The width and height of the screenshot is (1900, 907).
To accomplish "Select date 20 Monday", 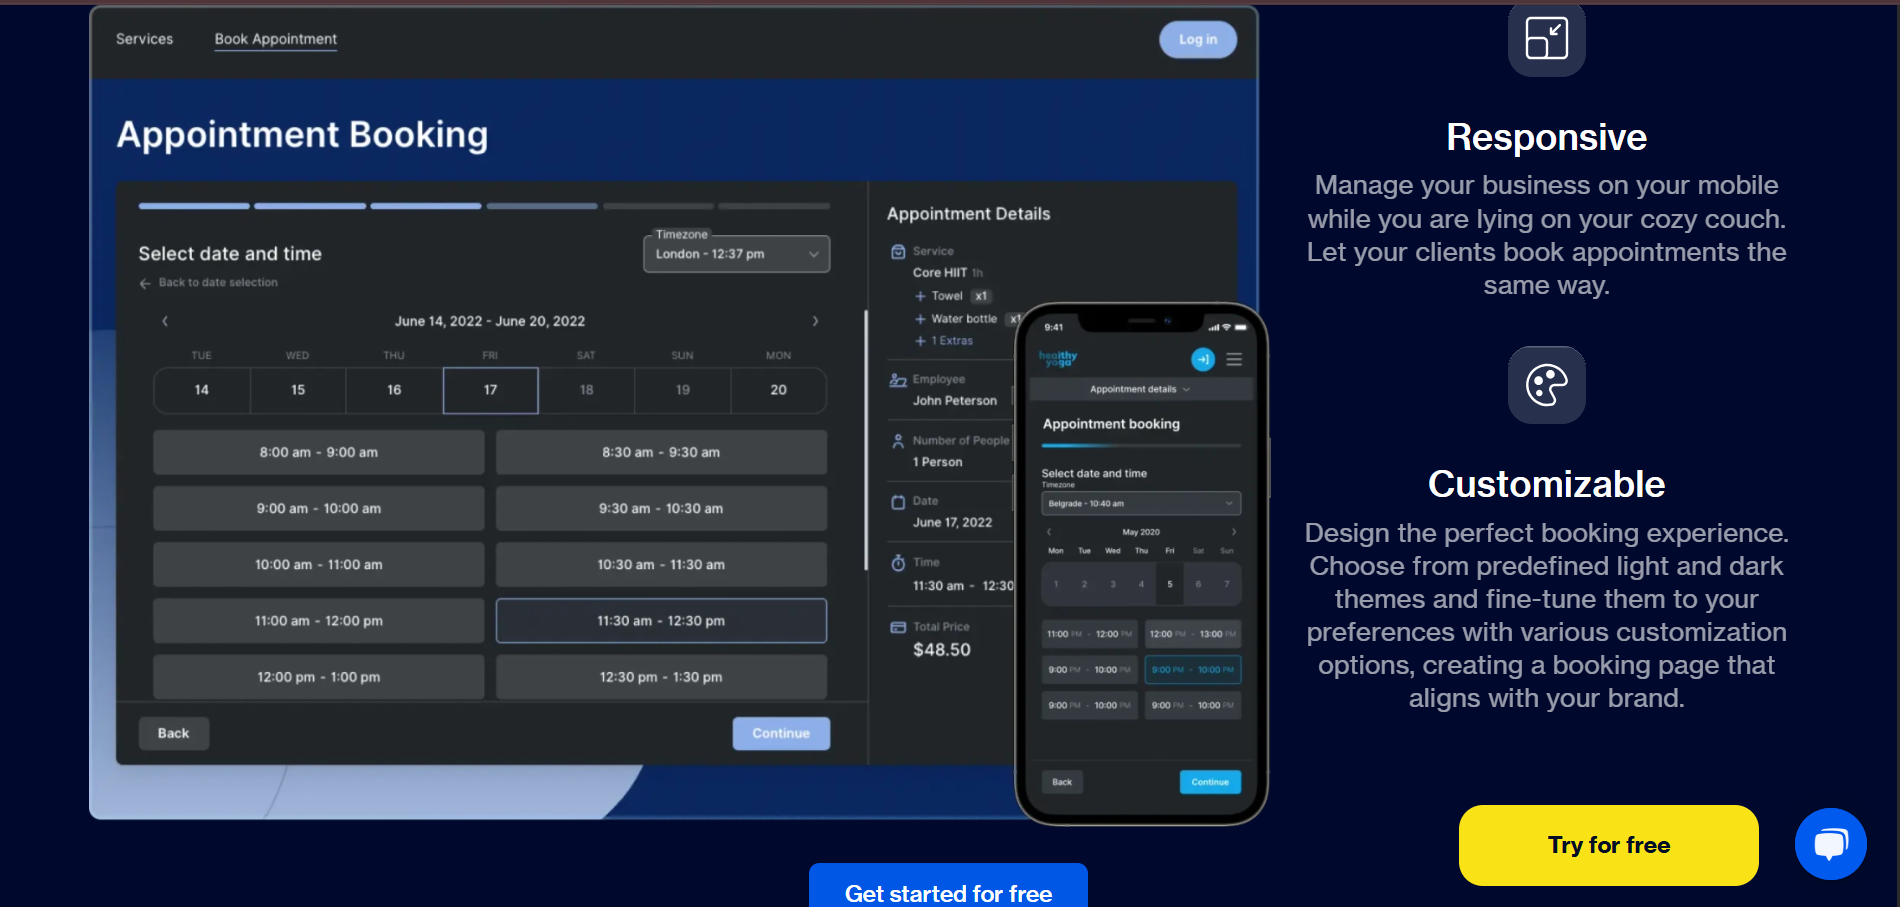I will pyautogui.click(x=778, y=390).
